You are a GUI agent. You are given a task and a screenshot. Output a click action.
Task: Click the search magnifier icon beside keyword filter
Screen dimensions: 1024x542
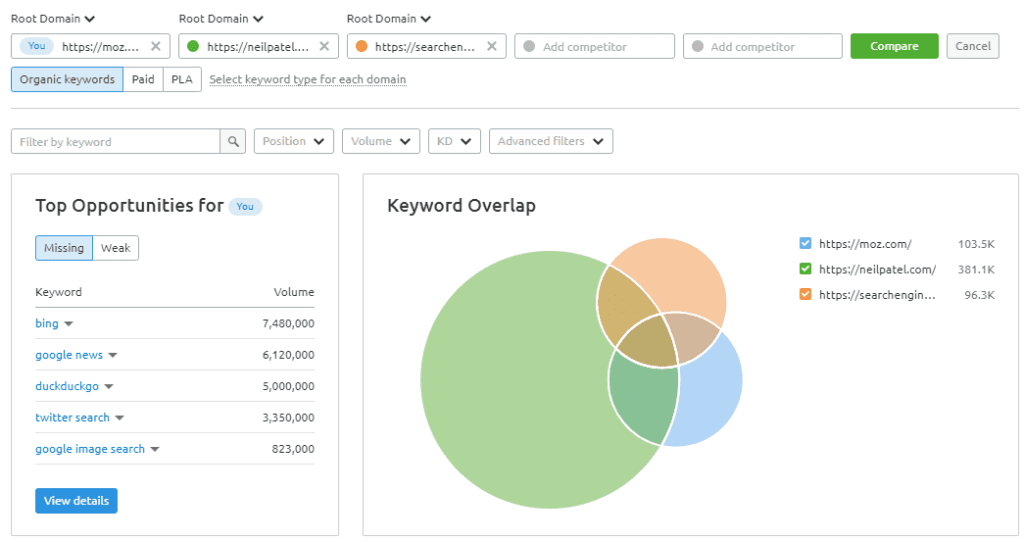[x=233, y=141]
